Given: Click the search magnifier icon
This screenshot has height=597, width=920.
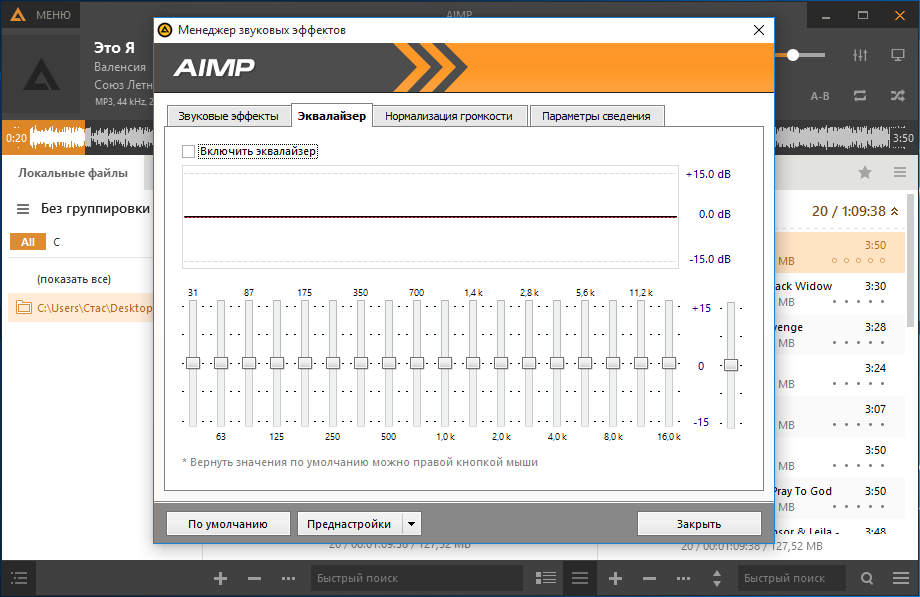Looking at the screenshot, I should tap(867, 579).
